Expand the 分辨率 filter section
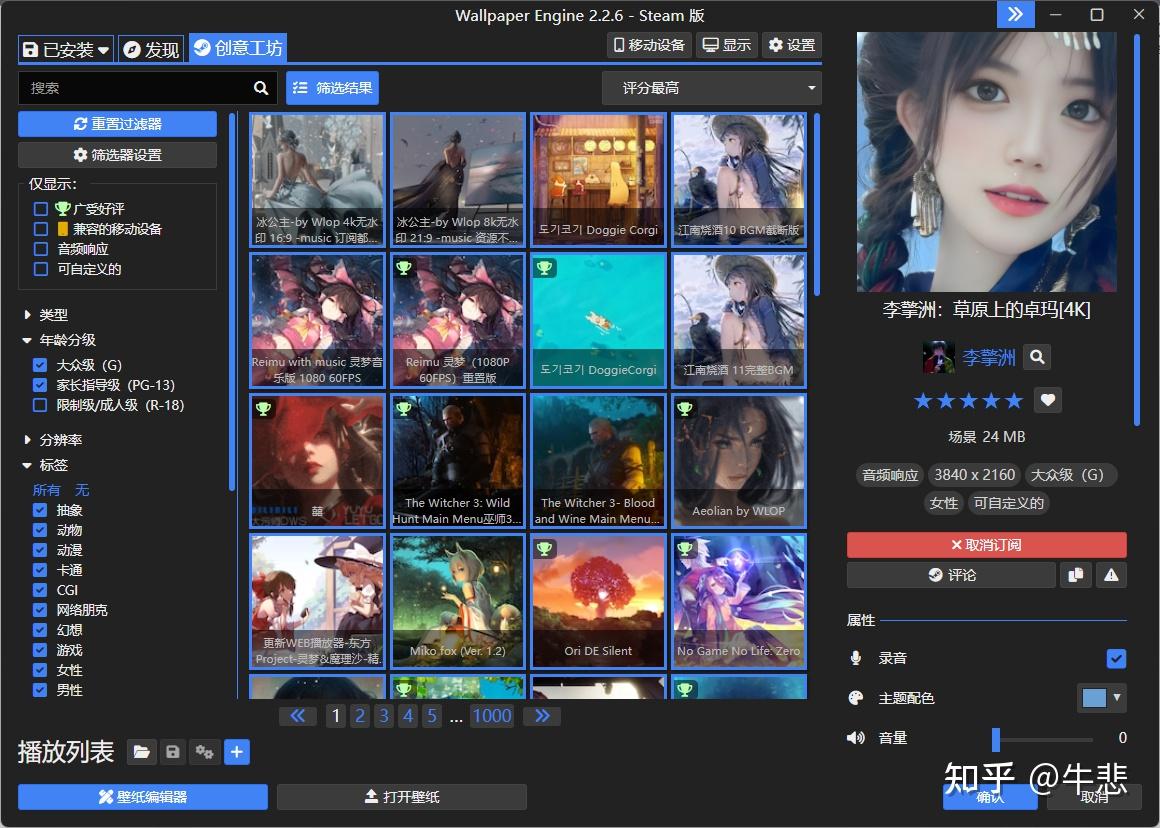Screen dimensions: 1160x828 (x=53, y=440)
